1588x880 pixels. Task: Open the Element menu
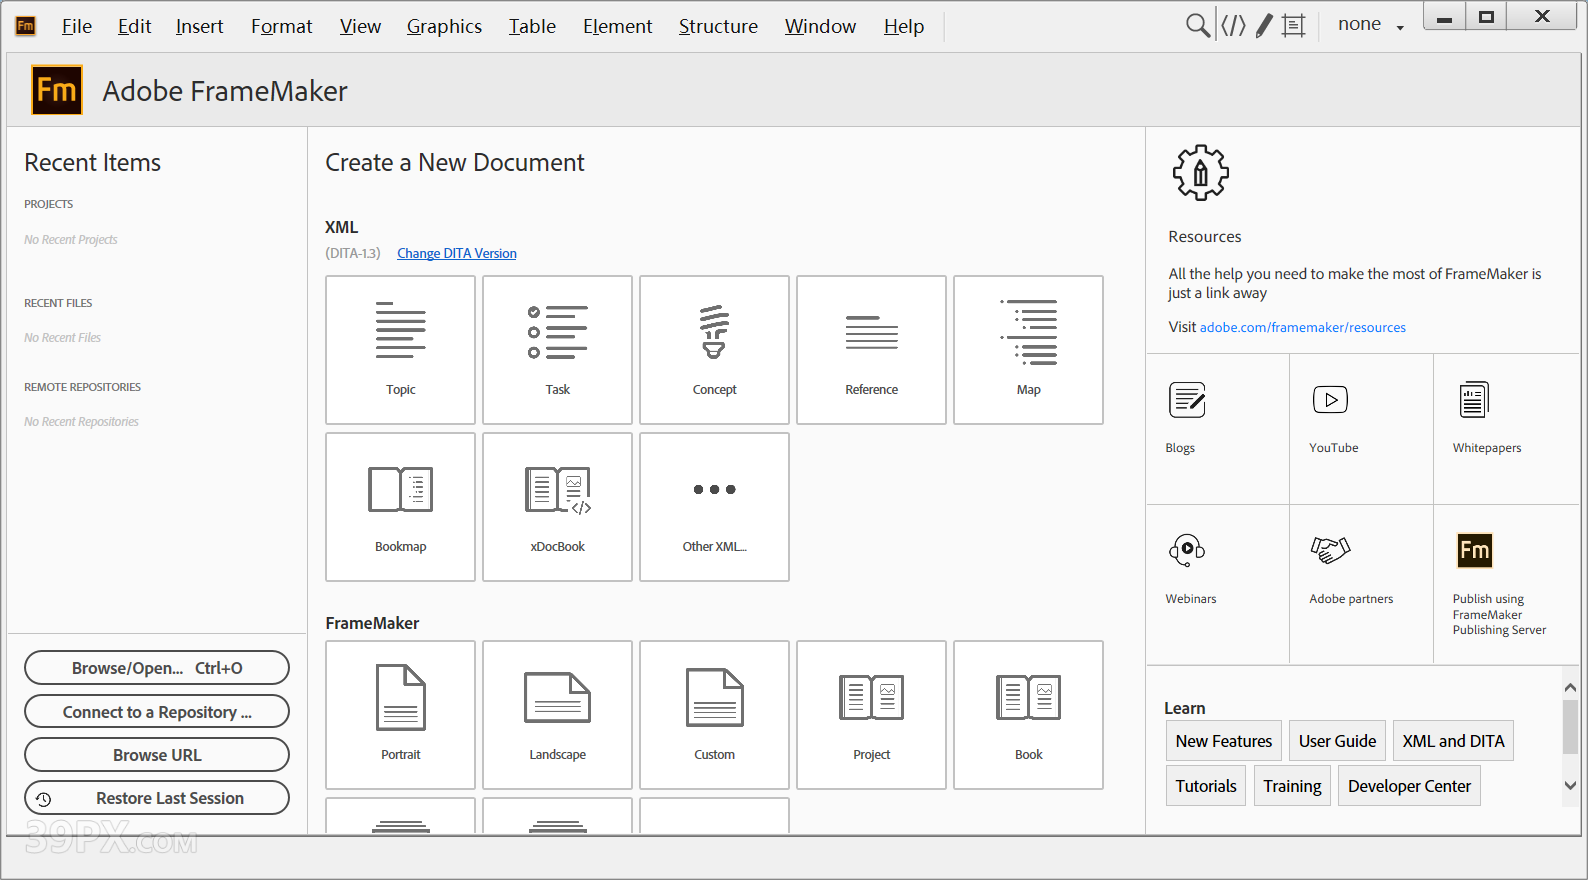coord(617,26)
